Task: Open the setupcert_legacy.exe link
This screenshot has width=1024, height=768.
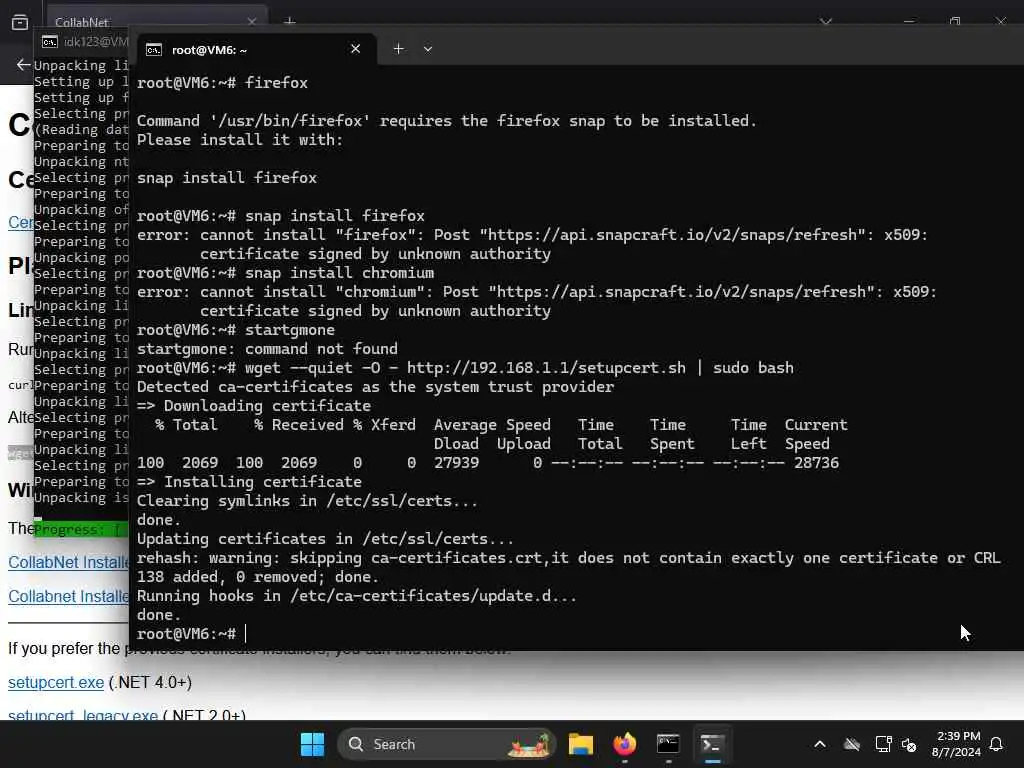Action: 83,714
